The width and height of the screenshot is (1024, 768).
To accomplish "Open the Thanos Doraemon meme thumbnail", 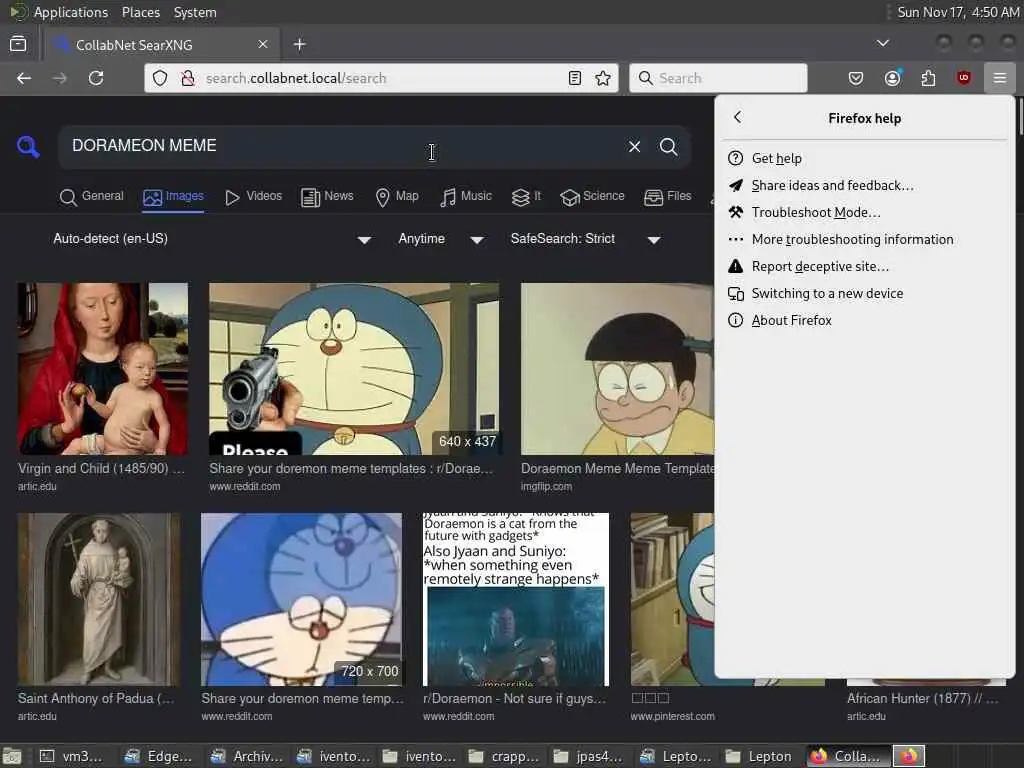I will point(516,599).
